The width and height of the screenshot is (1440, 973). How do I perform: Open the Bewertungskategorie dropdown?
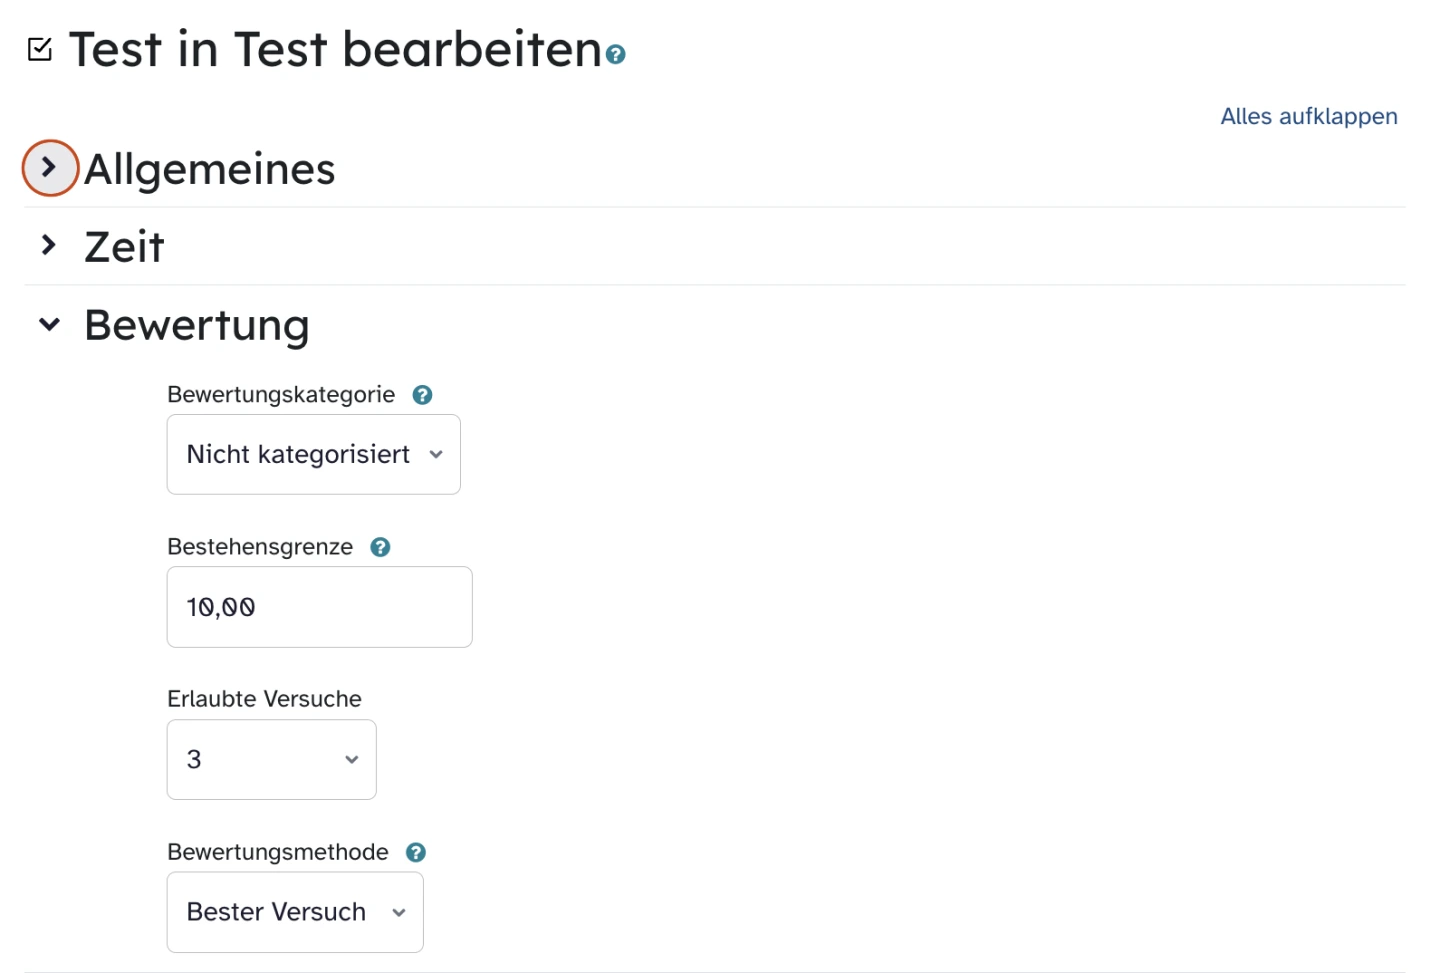313,455
